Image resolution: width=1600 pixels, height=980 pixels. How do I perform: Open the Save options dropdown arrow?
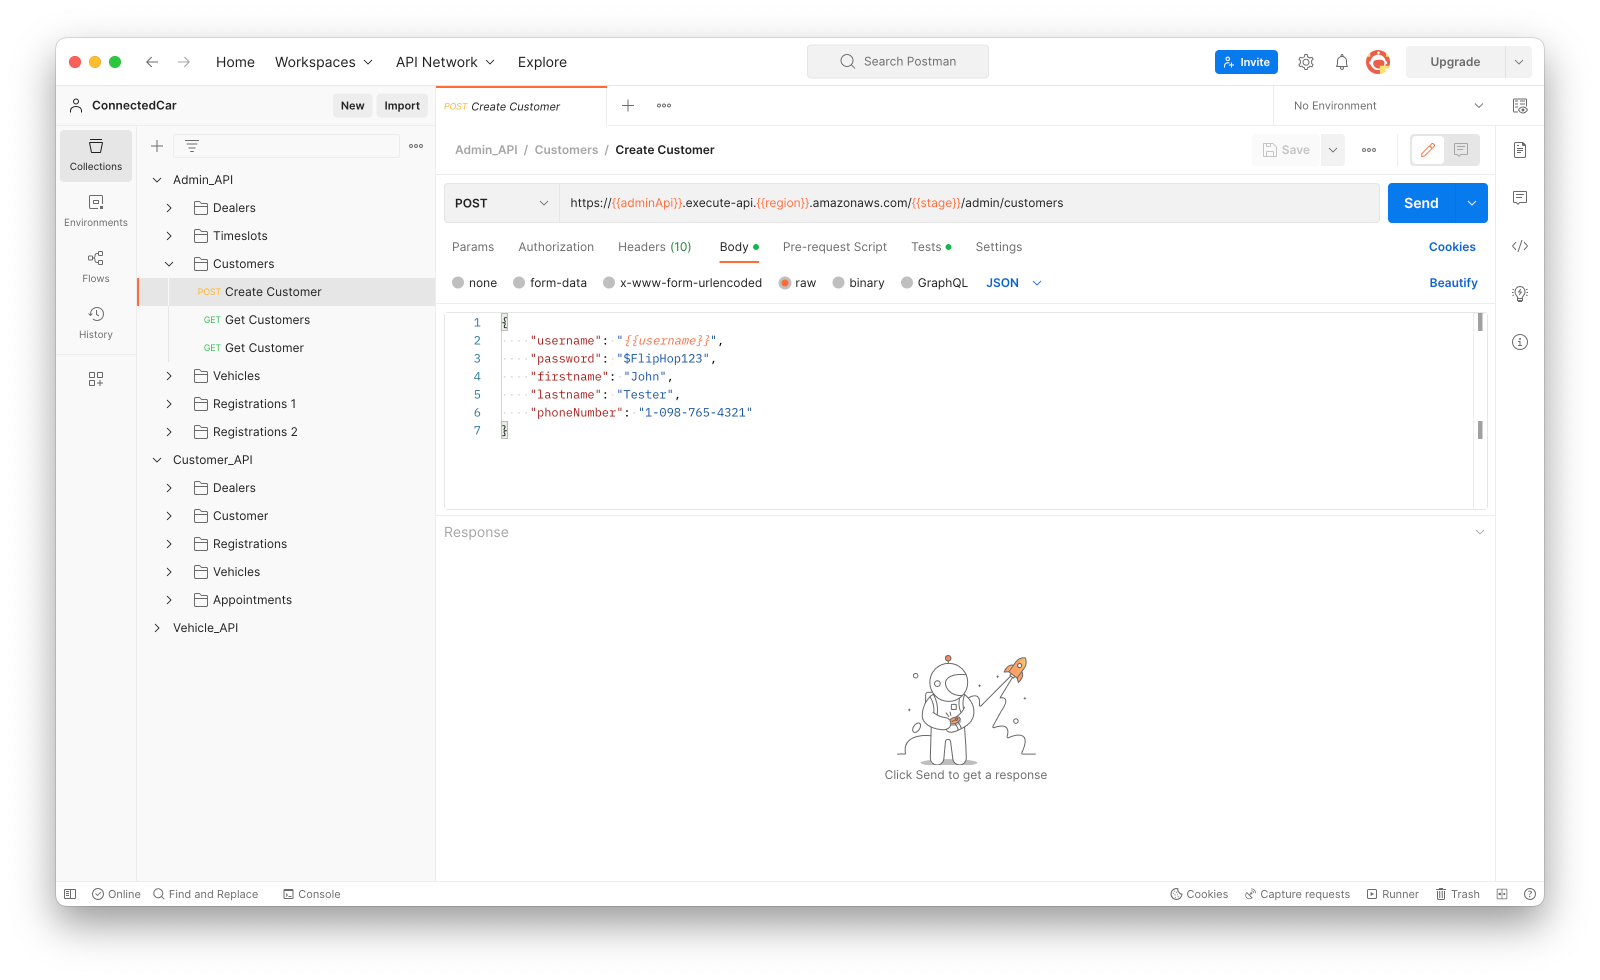(1333, 150)
